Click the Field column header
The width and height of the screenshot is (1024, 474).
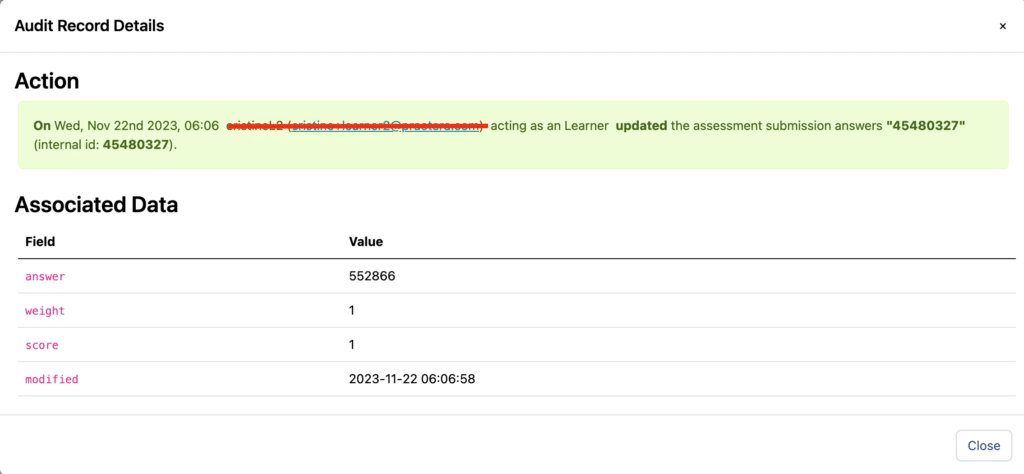40,242
